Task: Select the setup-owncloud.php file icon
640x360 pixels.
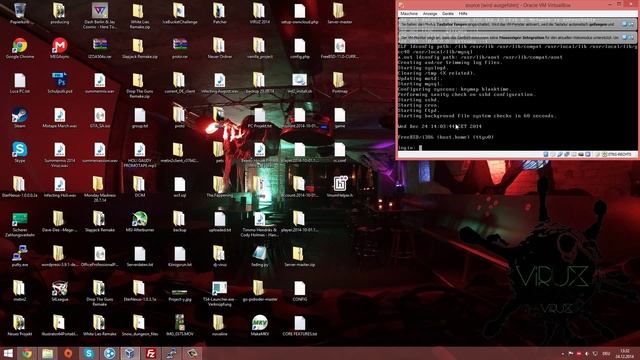Action: [300, 14]
